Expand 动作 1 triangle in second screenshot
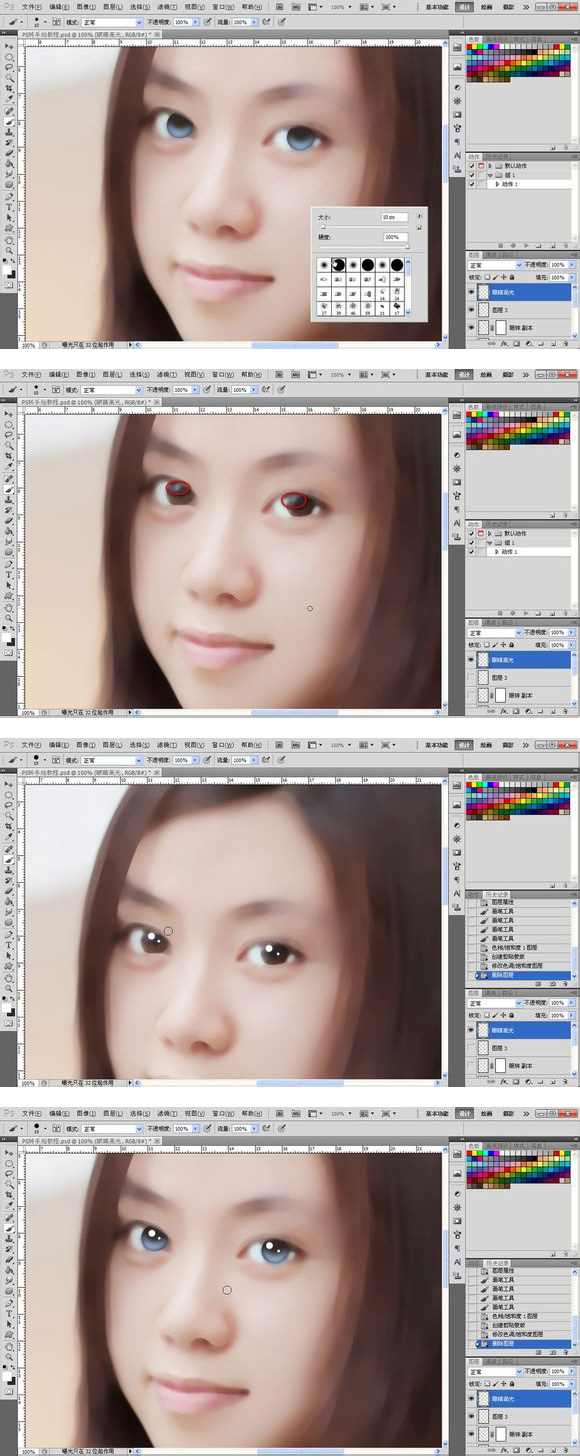This screenshot has height=1456, width=580. 497,552
